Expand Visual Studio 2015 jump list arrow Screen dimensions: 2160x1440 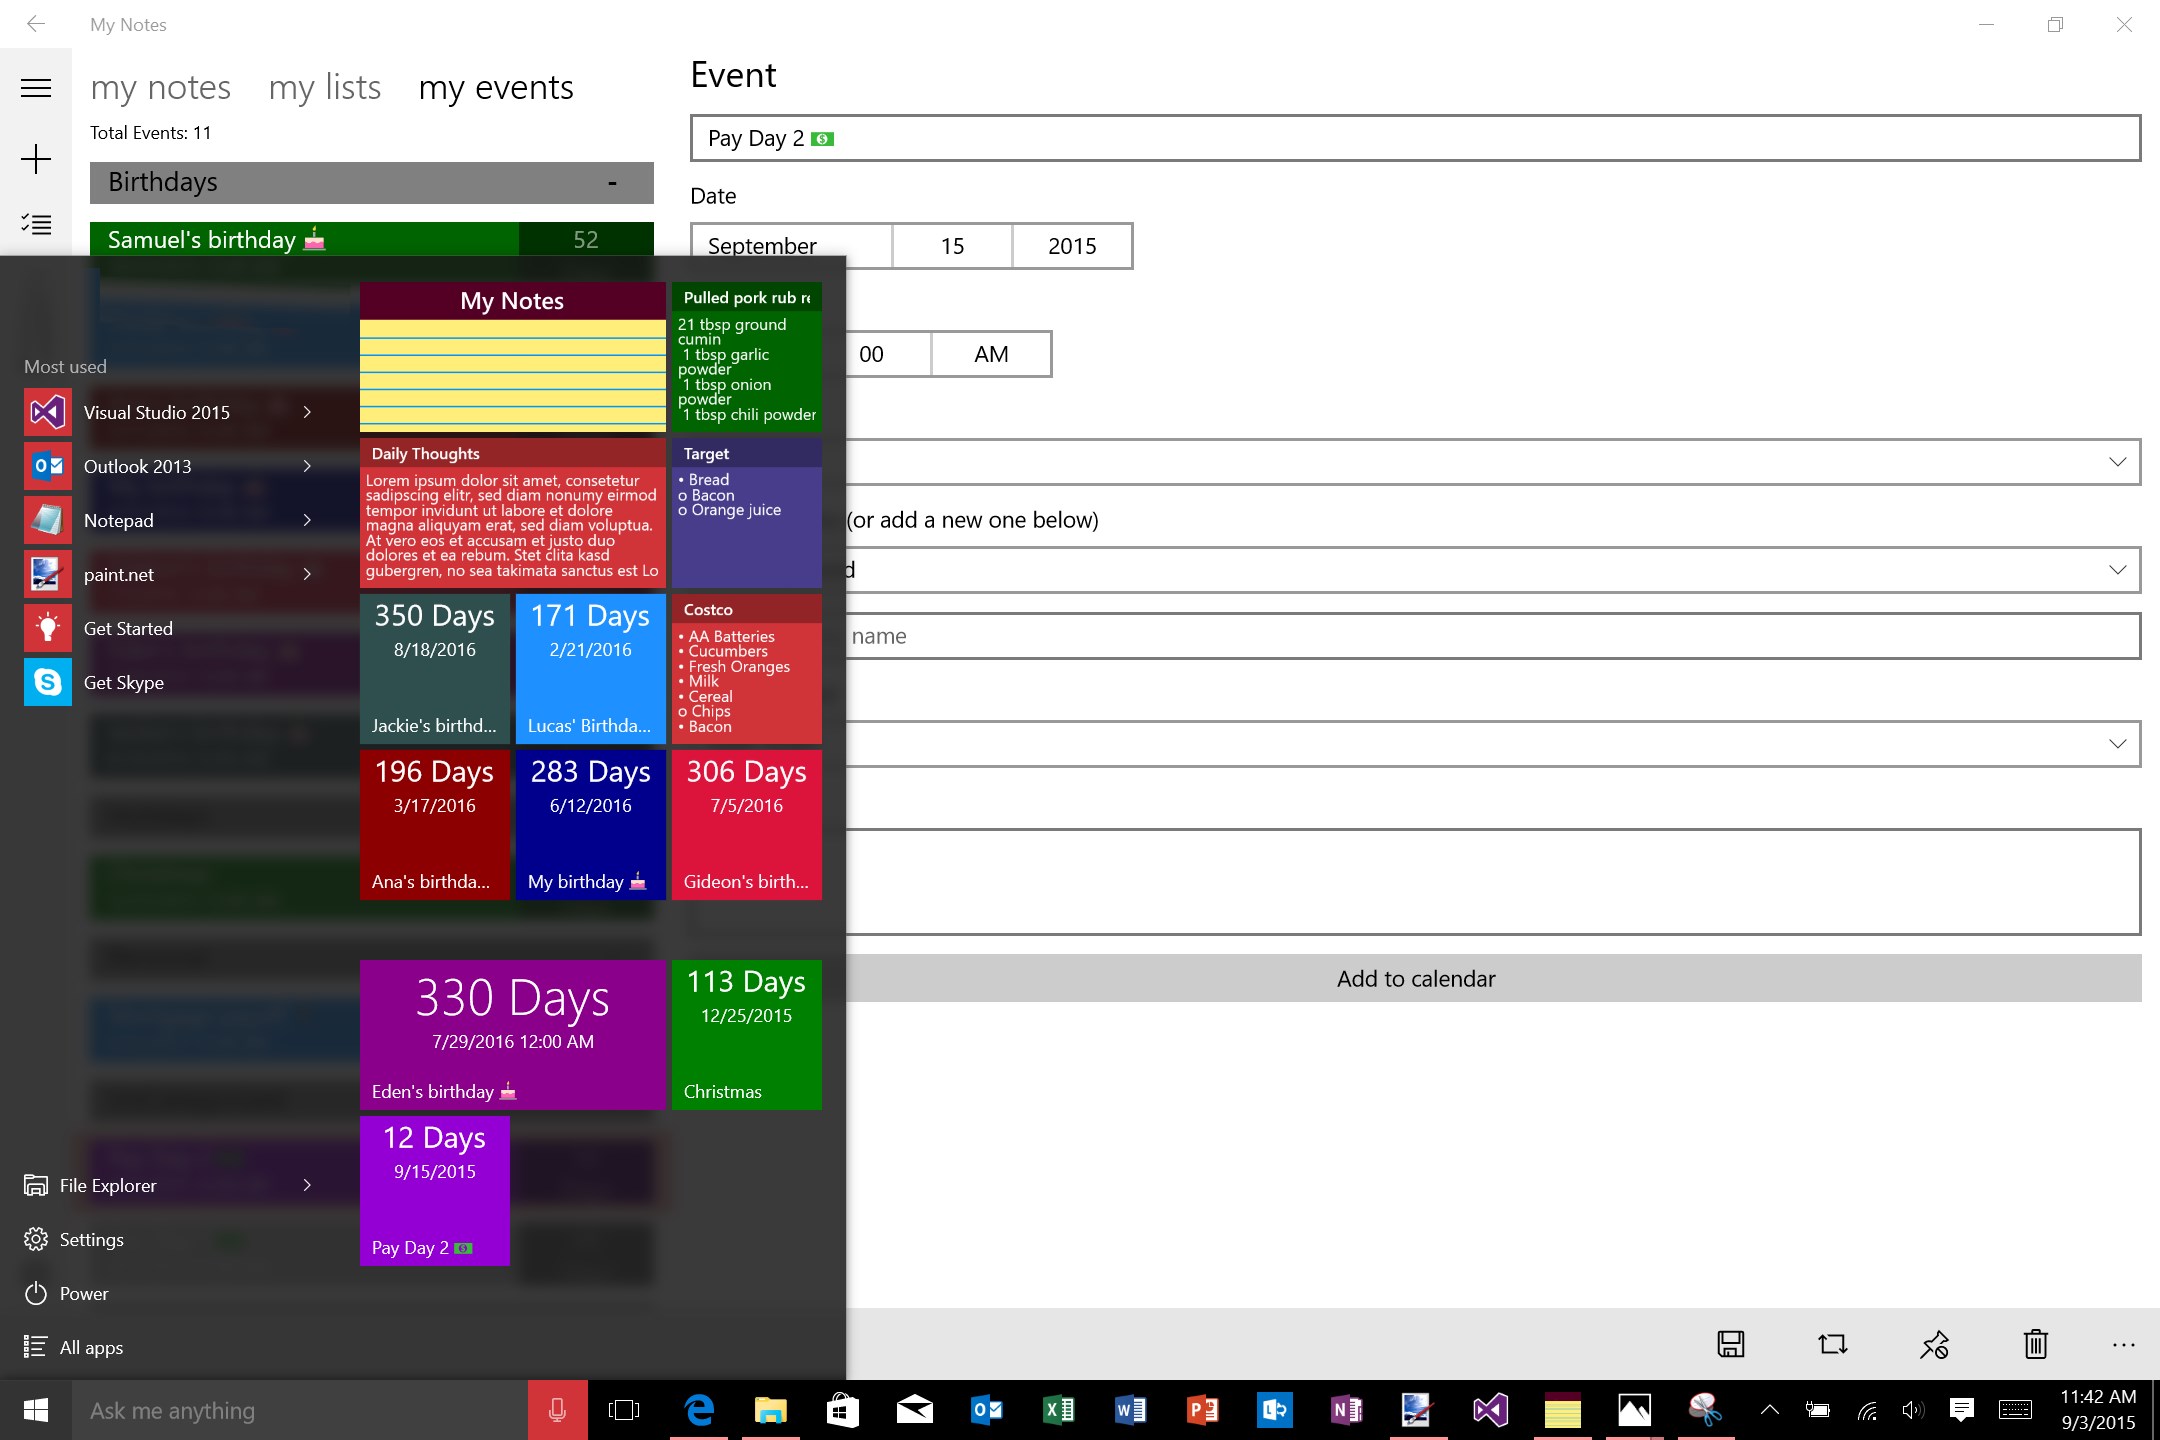click(x=307, y=412)
